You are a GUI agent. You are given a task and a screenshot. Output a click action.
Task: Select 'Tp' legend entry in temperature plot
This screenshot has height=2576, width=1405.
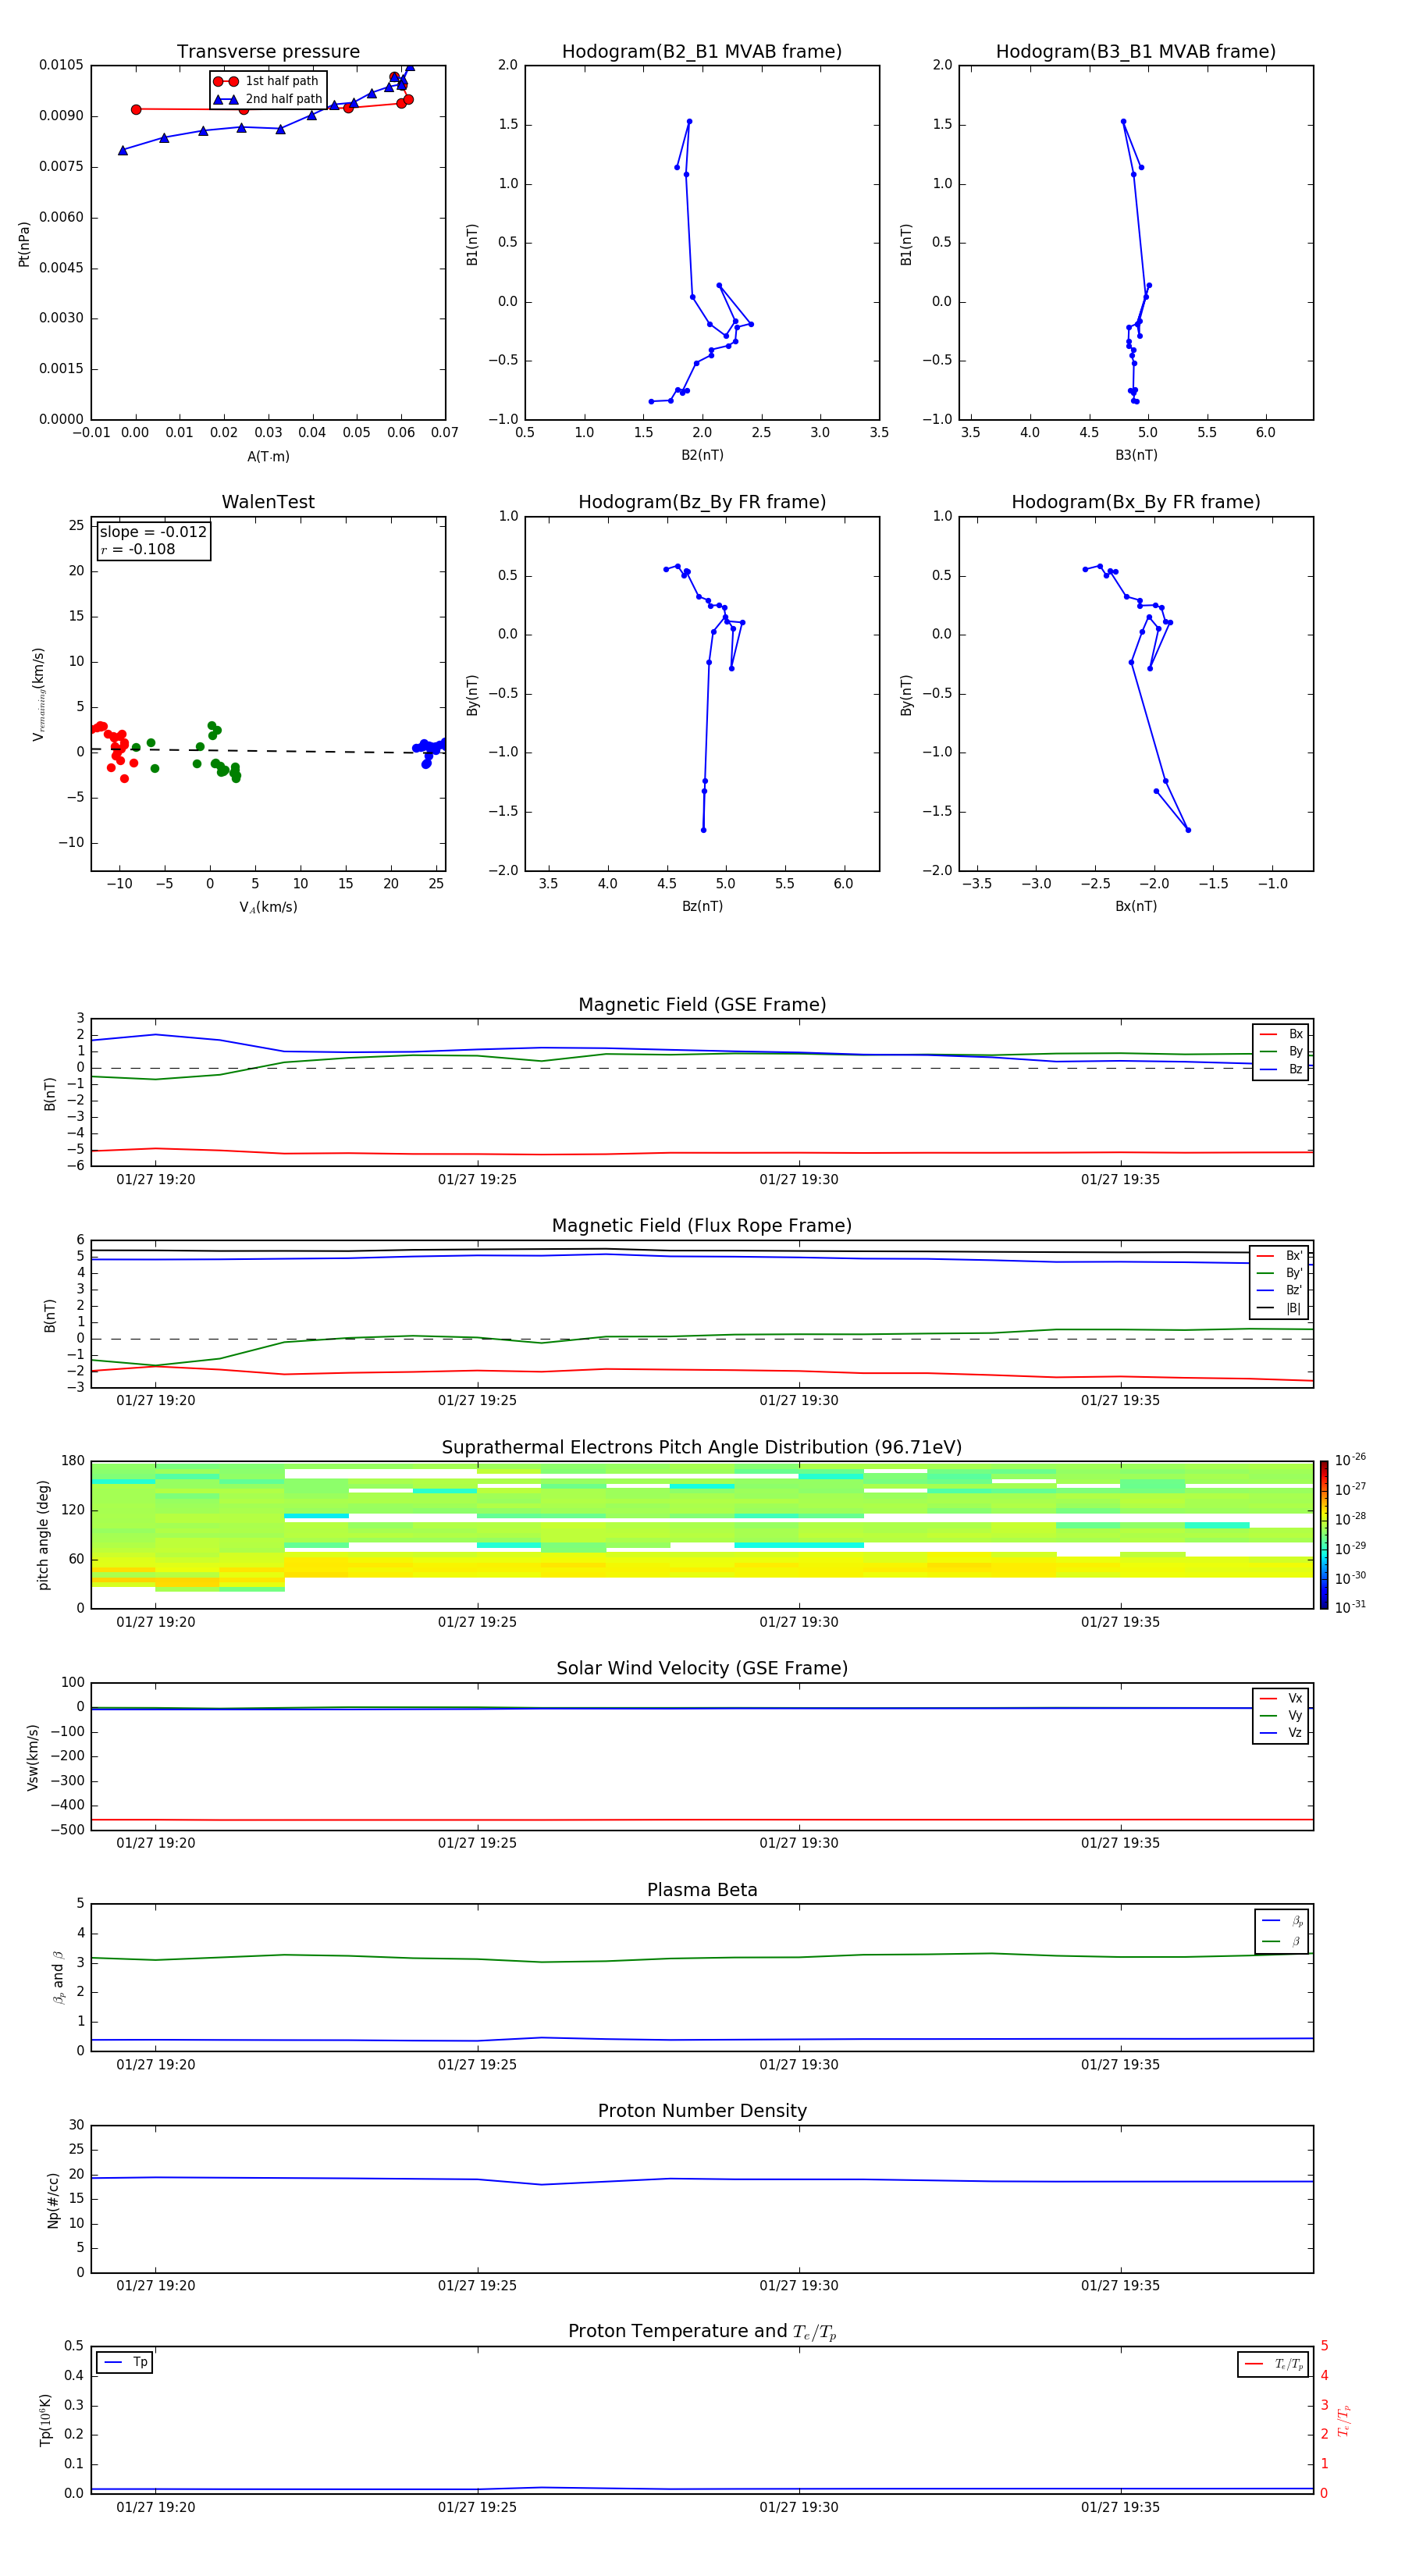[x=125, y=2362]
